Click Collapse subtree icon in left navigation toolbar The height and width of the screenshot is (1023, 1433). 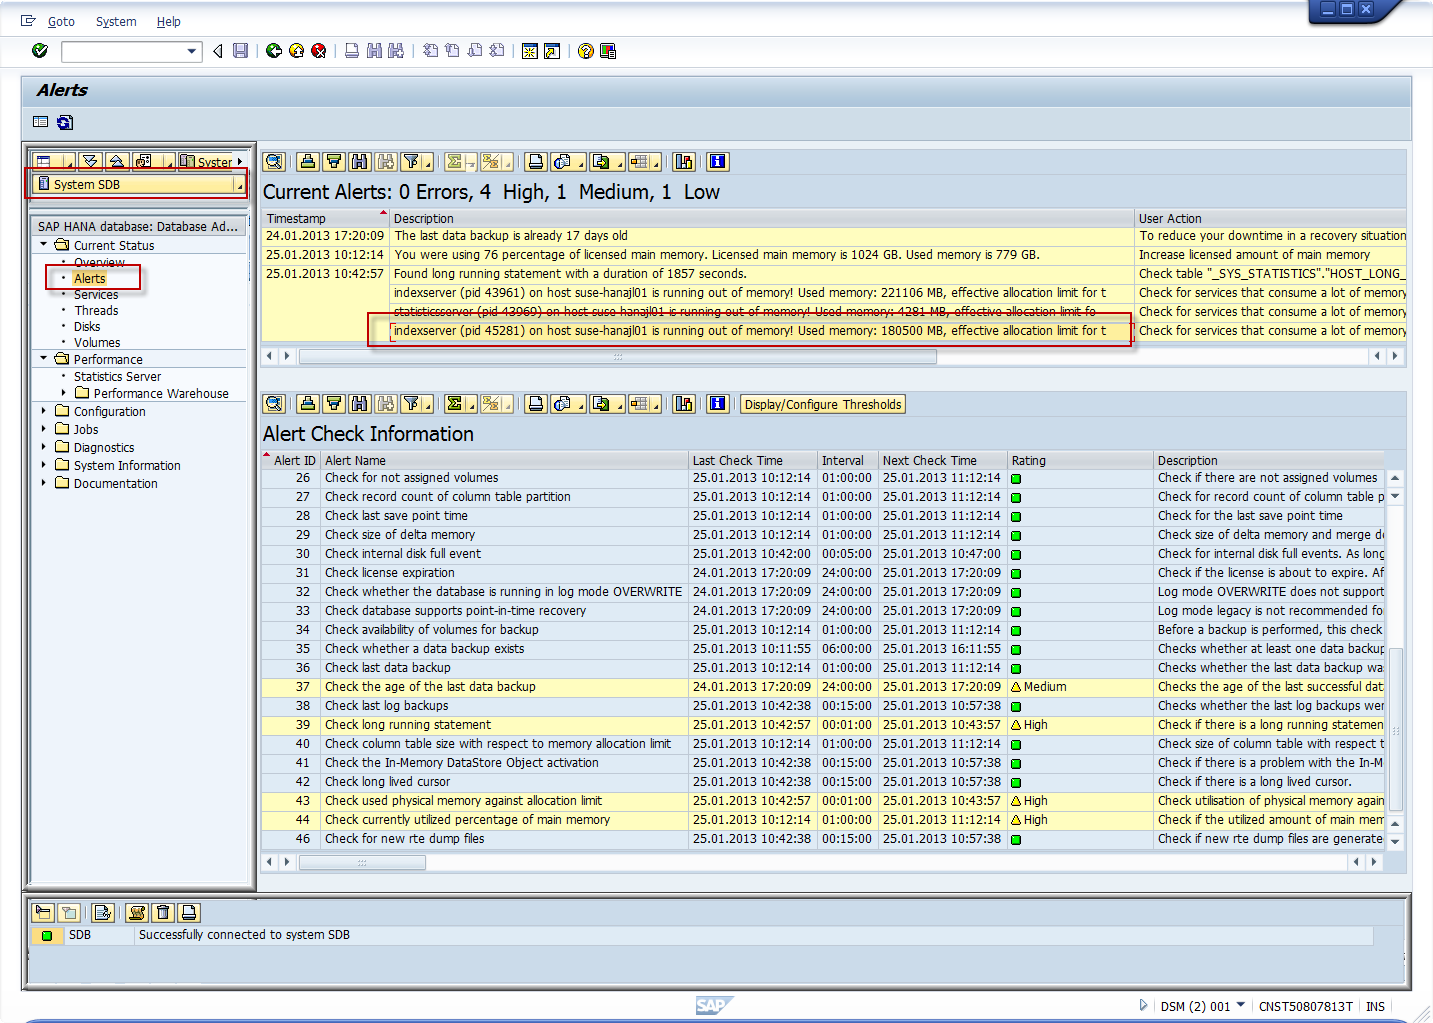(117, 161)
